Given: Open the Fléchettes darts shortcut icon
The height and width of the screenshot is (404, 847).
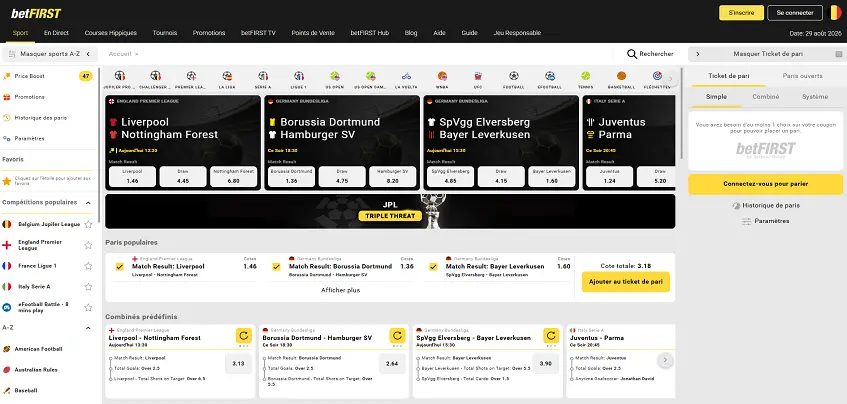Looking at the screenshot, I should coord(657,76).
